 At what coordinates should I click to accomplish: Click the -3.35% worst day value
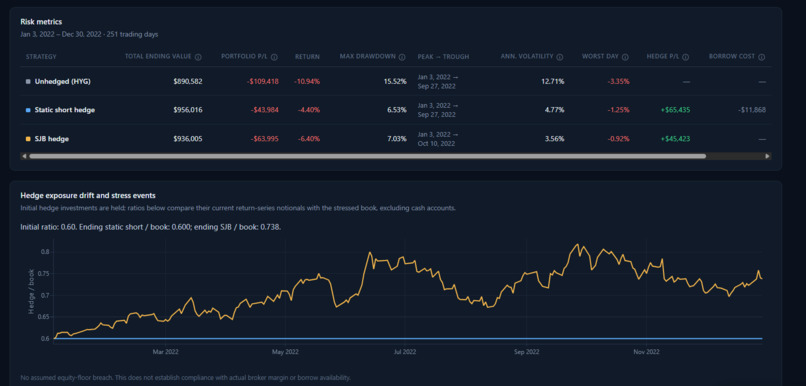point(618,81)
